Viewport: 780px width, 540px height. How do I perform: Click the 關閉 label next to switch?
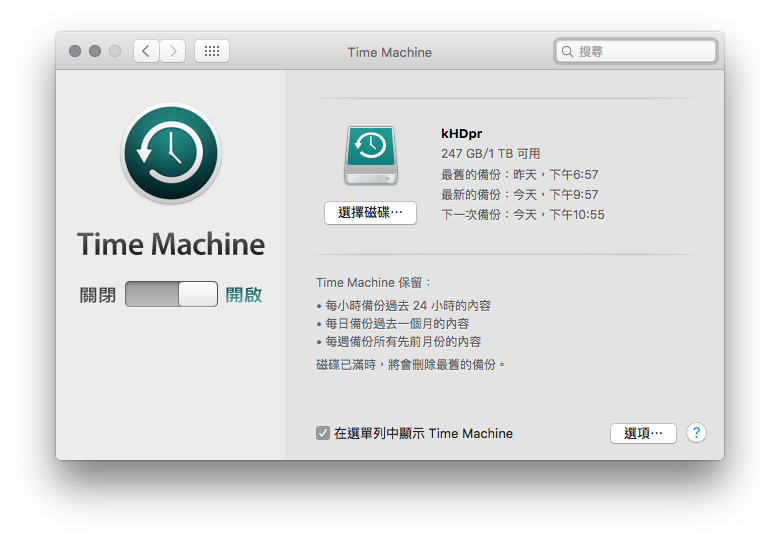(x=98, y=295)
